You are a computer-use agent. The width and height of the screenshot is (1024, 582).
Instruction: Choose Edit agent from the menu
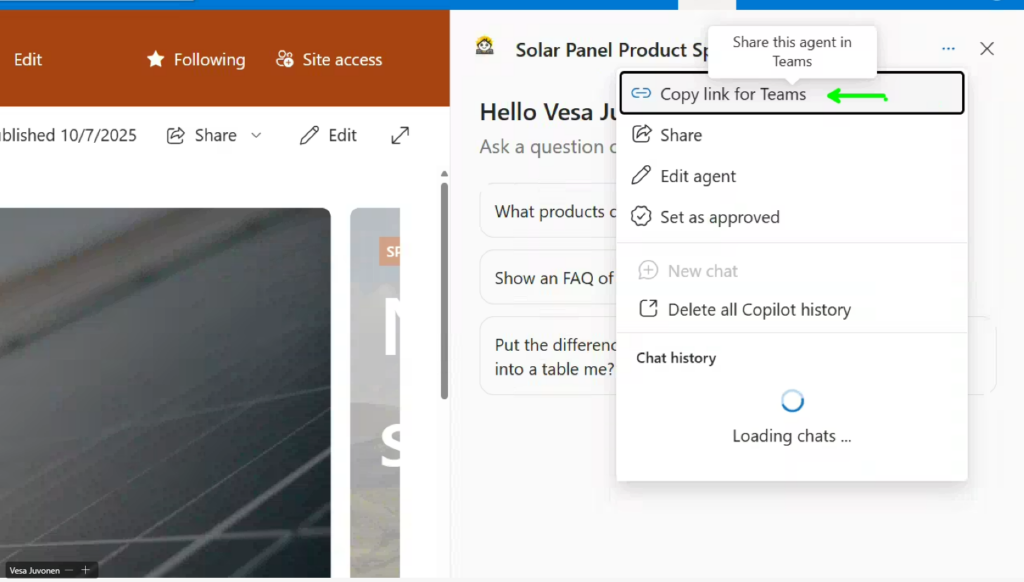tap(697, 176)
